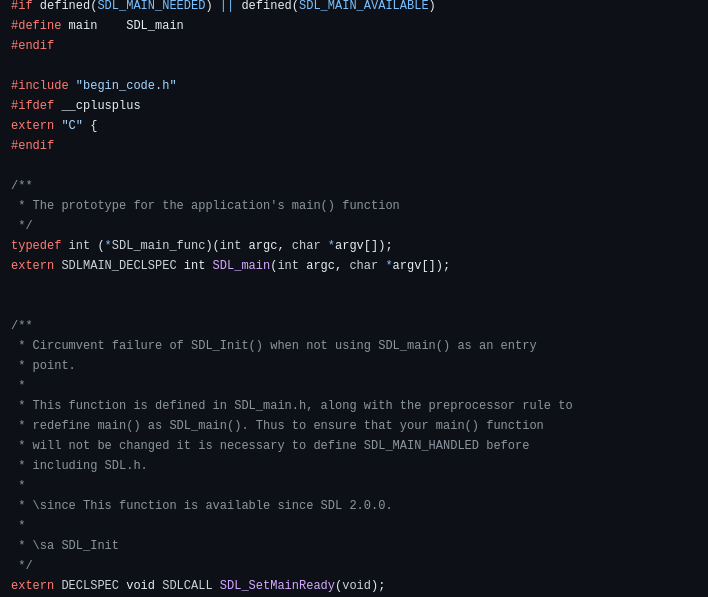Click the DECLSPEC keyword before void
This screenshot has height=597, width=708.
(90, 585)
